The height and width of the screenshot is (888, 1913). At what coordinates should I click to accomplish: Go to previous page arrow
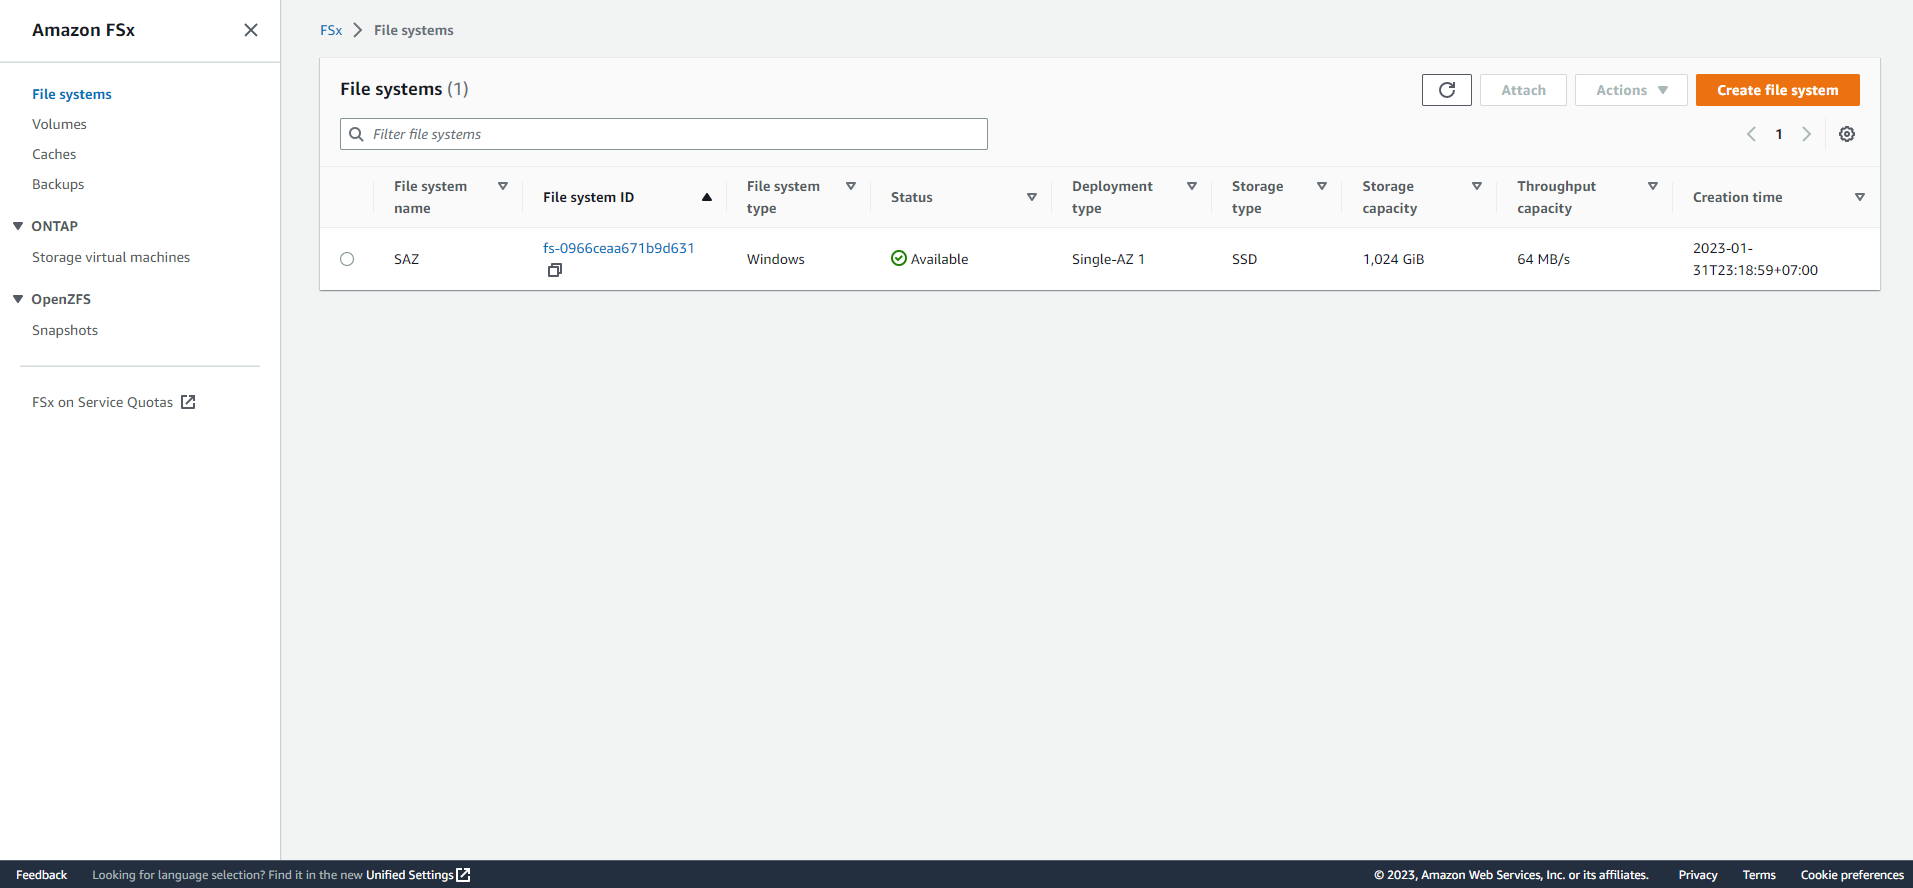coord(1751,134)
